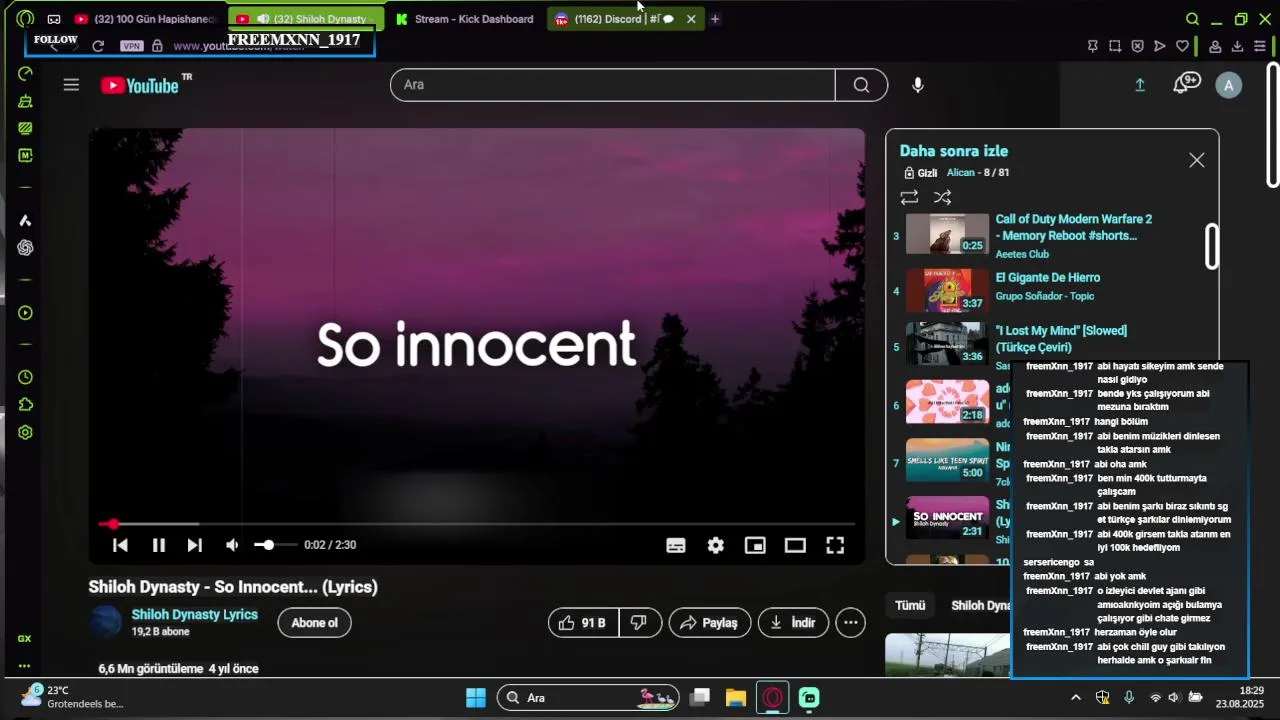Click in the YouTube Ara search field
The width and height of the screenshot is (1280, 720).
(x=612, y=85)
